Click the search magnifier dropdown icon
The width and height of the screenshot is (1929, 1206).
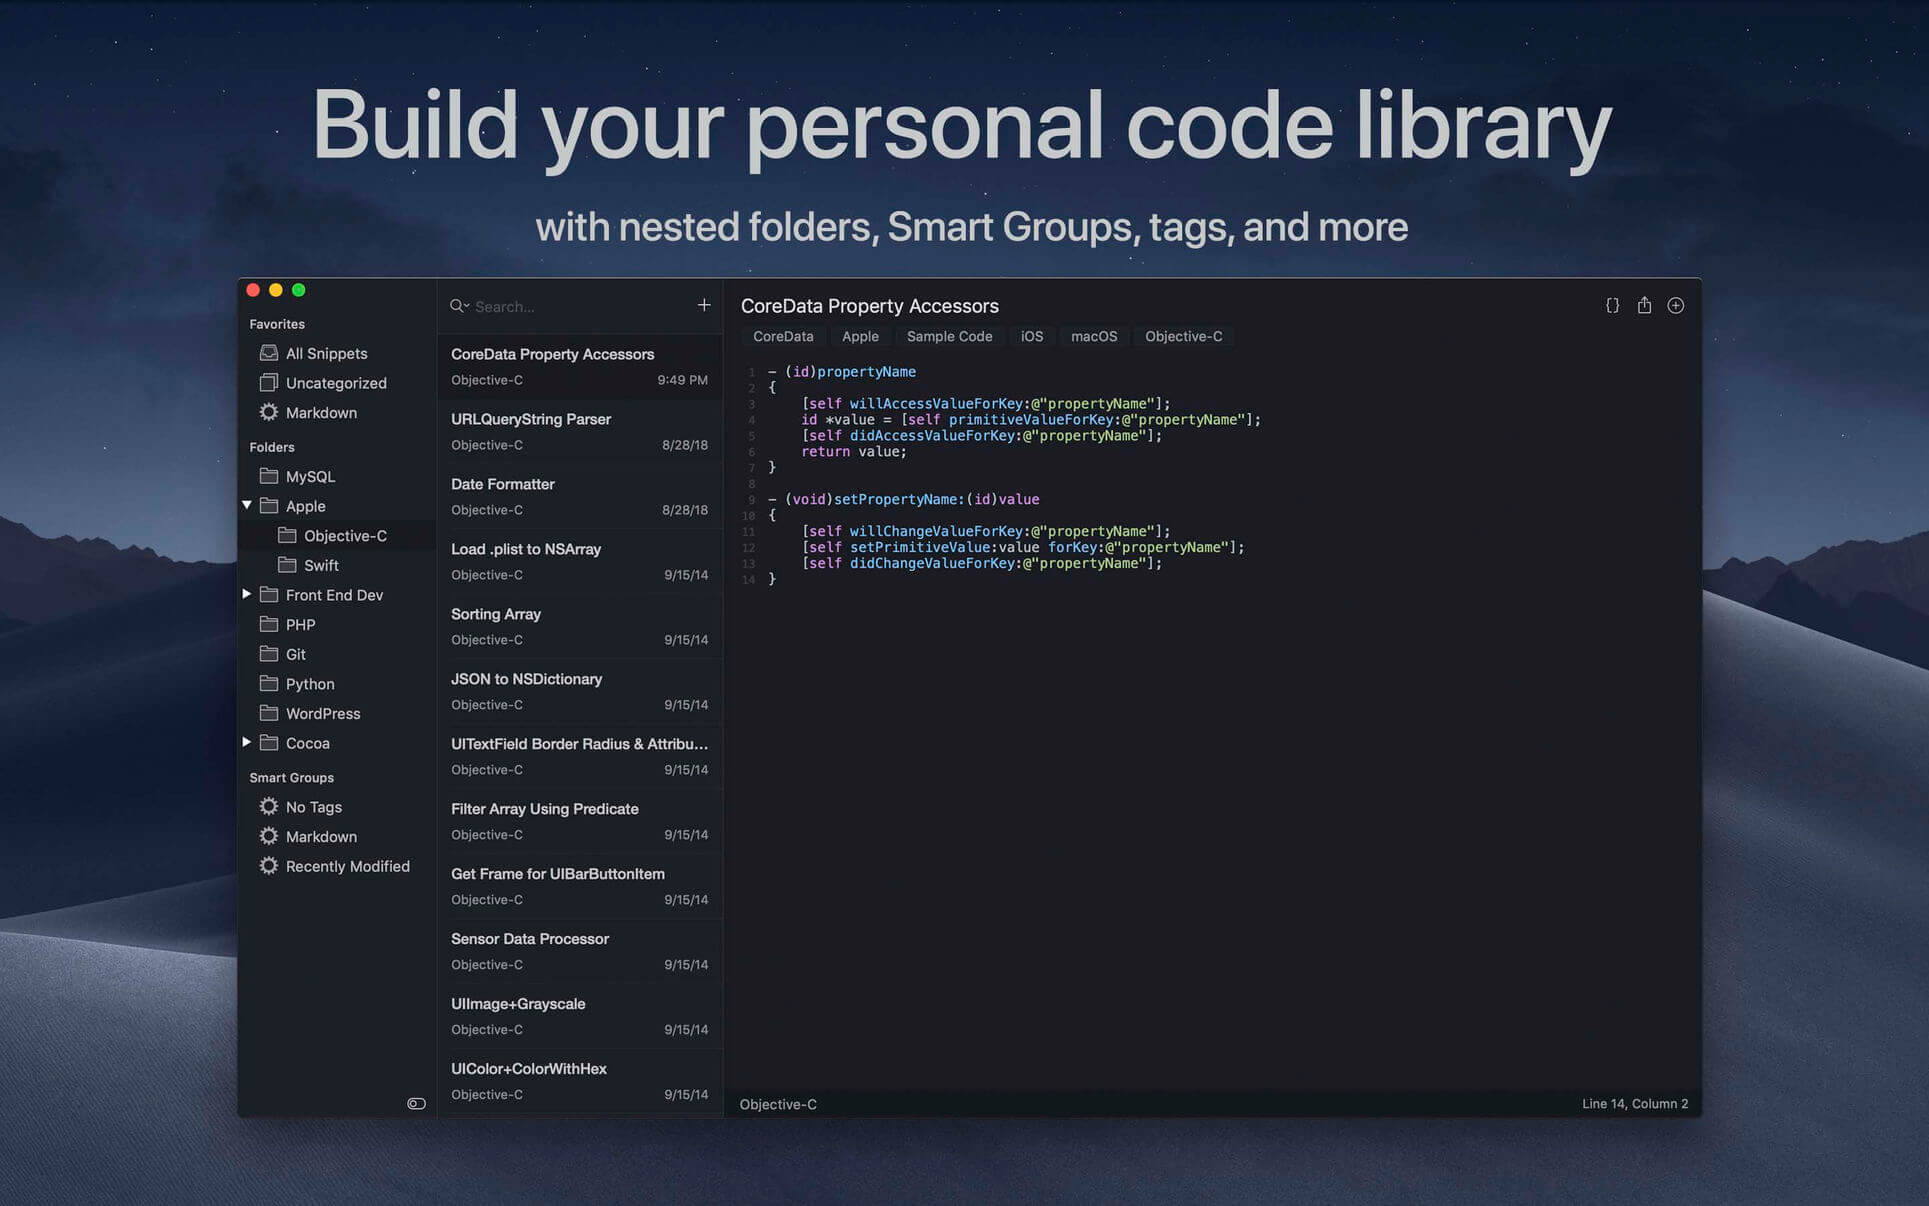[459, 306]
